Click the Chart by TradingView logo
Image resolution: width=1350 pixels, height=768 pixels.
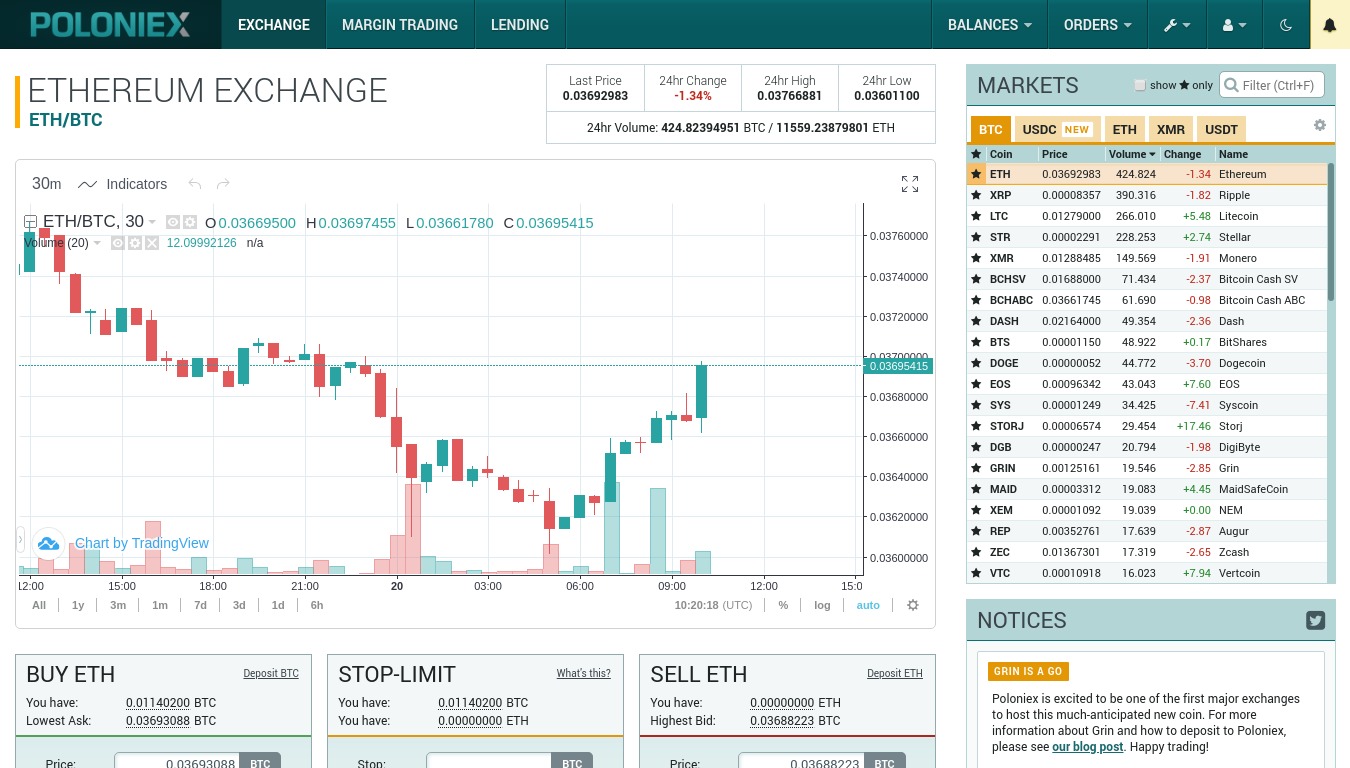point(48,543)
